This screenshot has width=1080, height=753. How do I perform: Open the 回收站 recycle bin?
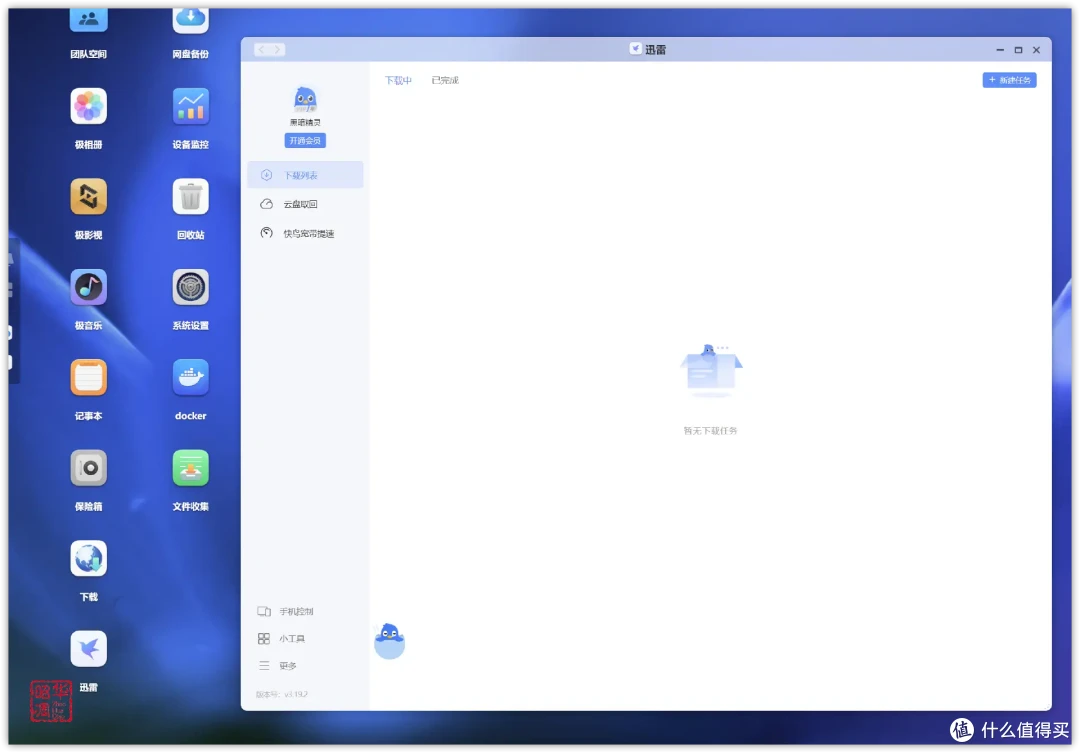pos(190,197)
